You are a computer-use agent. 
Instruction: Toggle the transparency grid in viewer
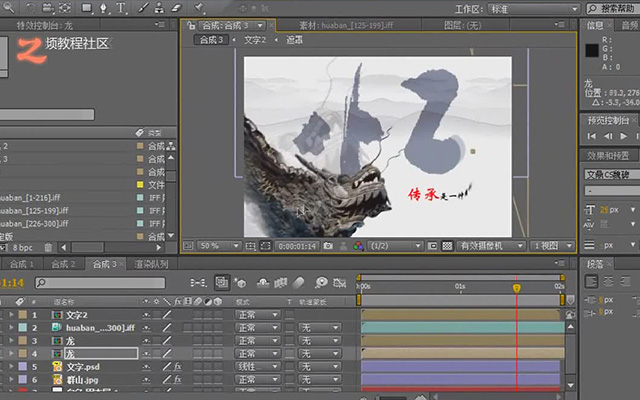tap(447, 246)
